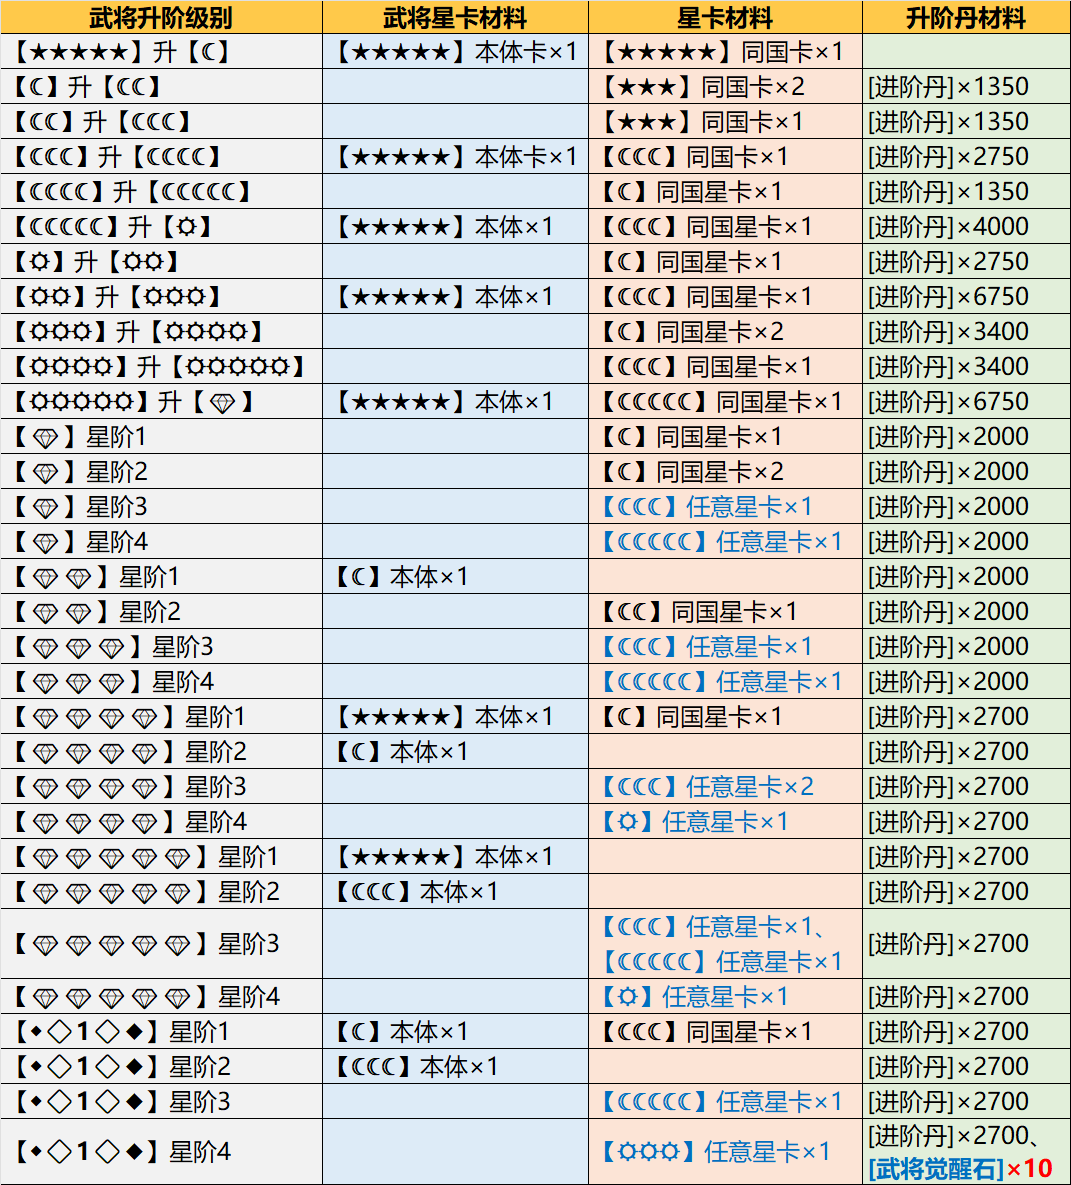
Task: Click [进阶丹]×2750 in three-moon to four-moon row
Action: click(x=966, y=156)
